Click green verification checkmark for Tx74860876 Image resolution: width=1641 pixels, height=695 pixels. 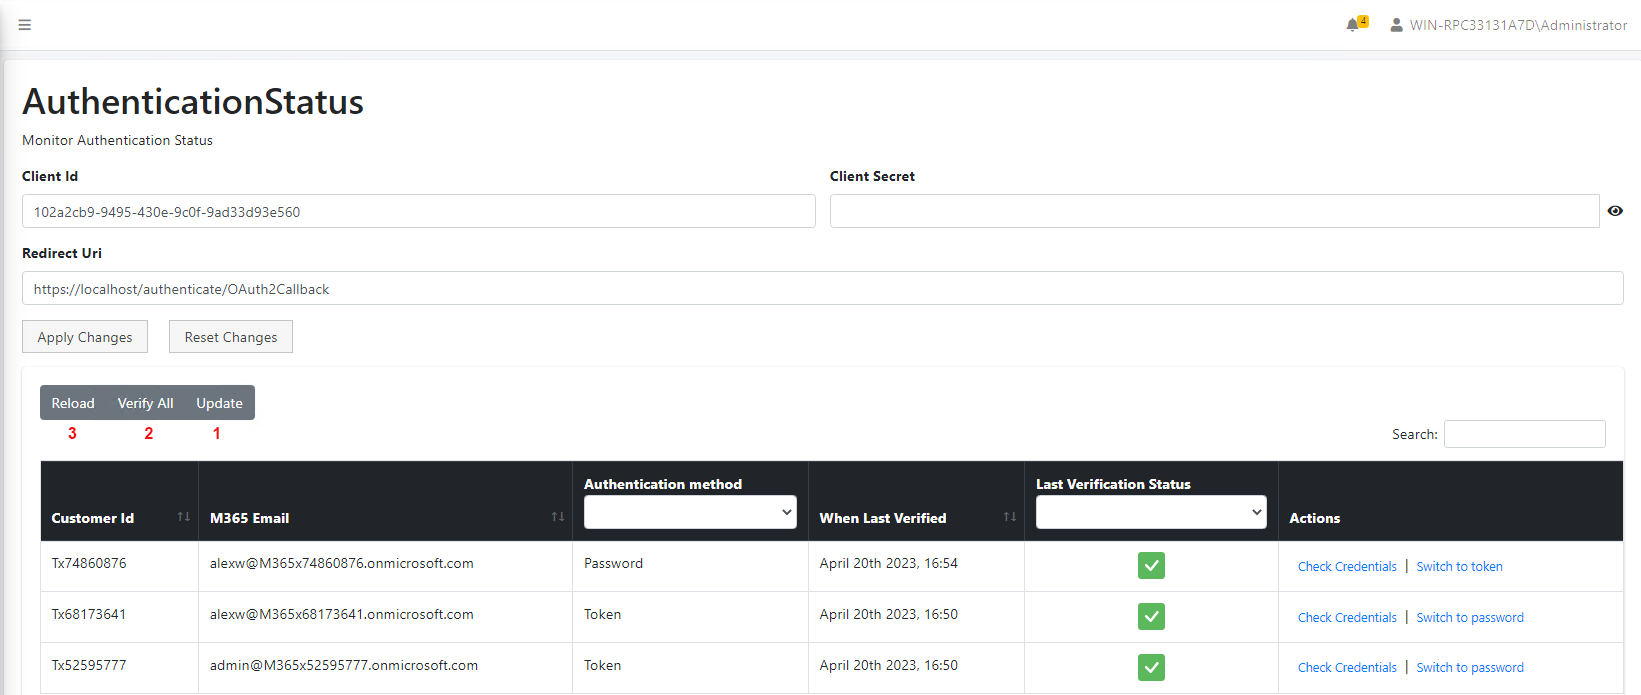(1151, 566)
